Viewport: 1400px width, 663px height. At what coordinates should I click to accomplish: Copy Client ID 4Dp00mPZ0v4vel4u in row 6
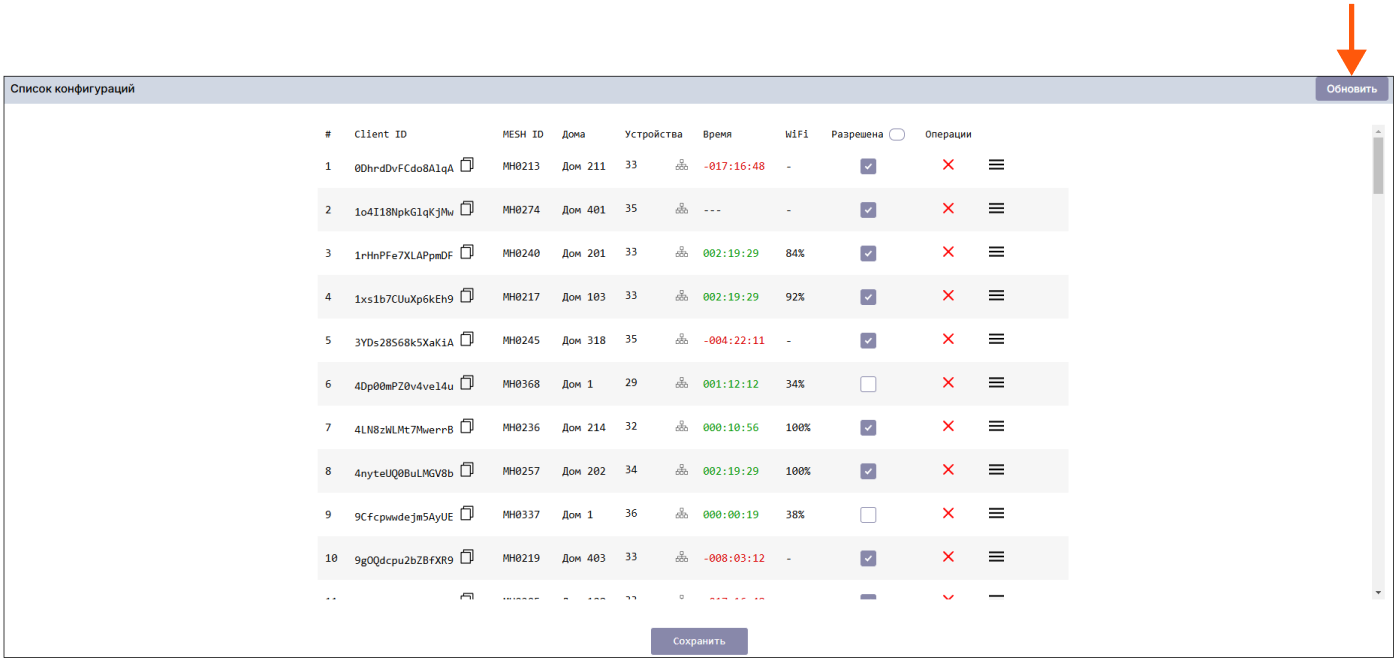point(467,383)
